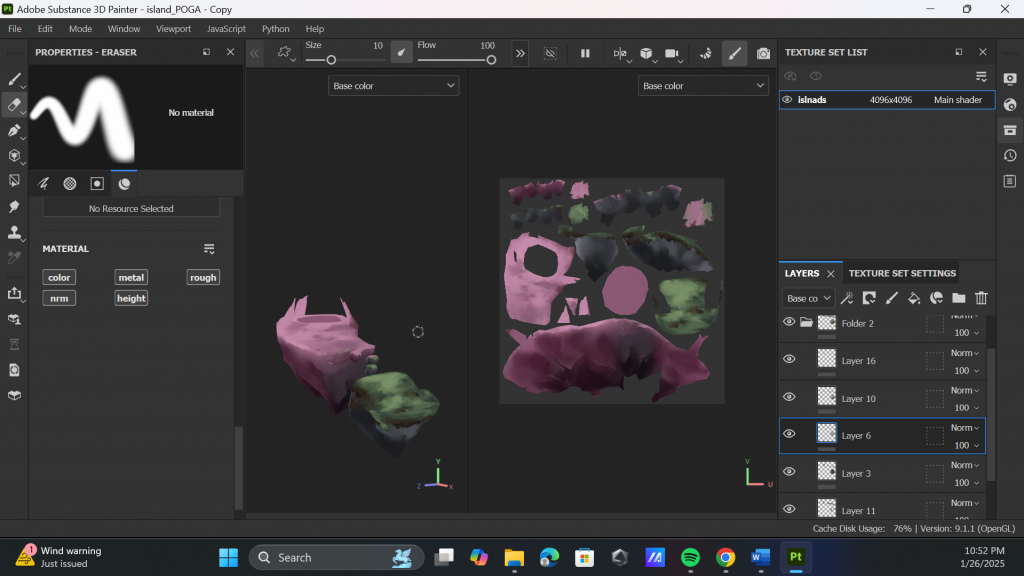Click the camera view mode icon
1024x576 pixels.
[673, 54]
